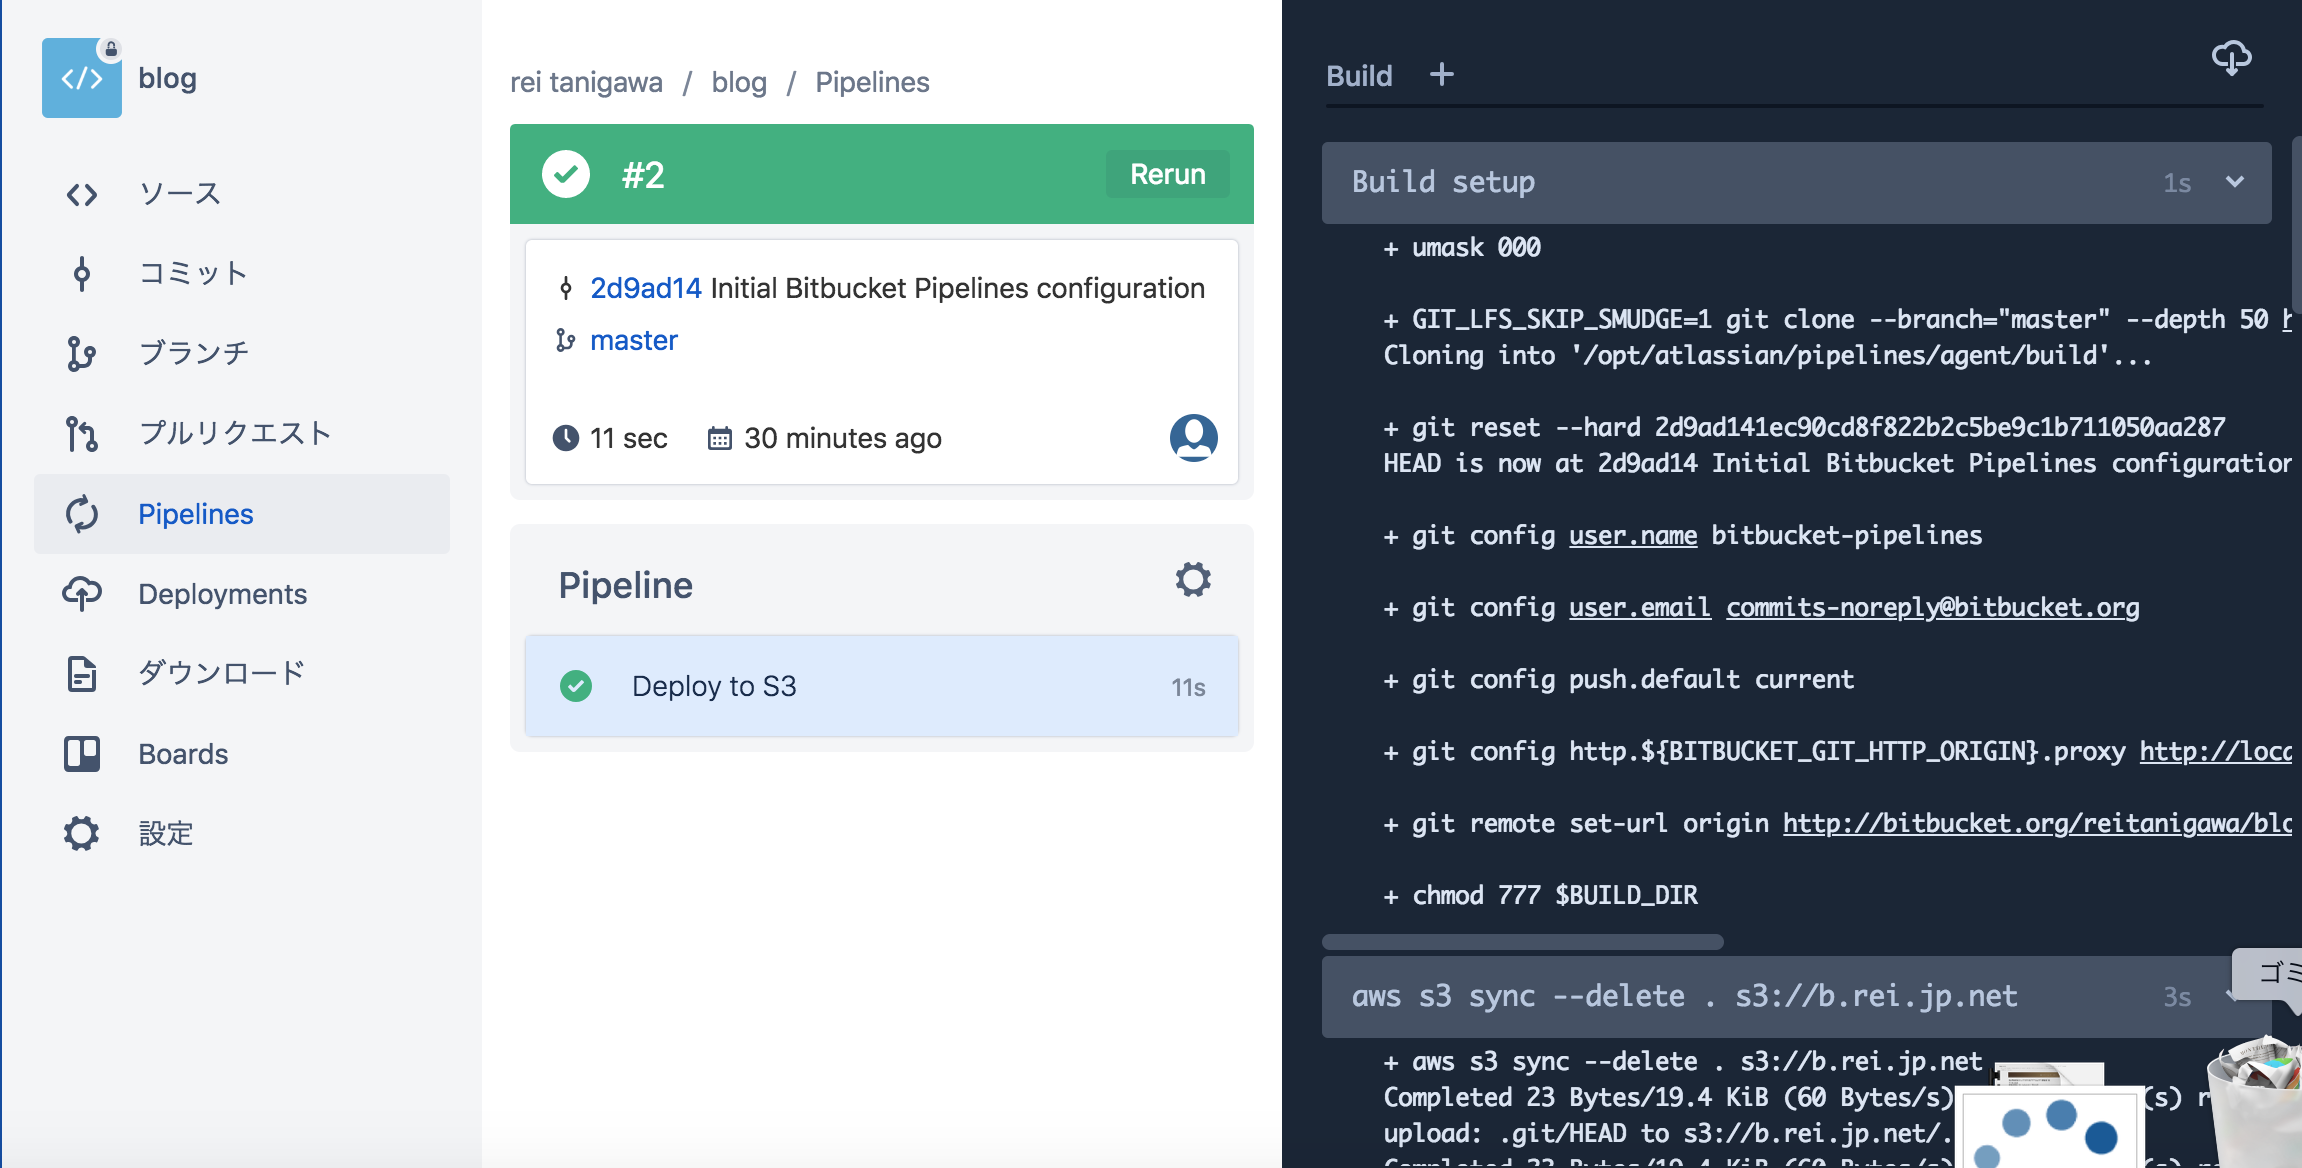2302x1168 pixels.
Task: Collapse the Build setup section chevron
Action: 2235,182
